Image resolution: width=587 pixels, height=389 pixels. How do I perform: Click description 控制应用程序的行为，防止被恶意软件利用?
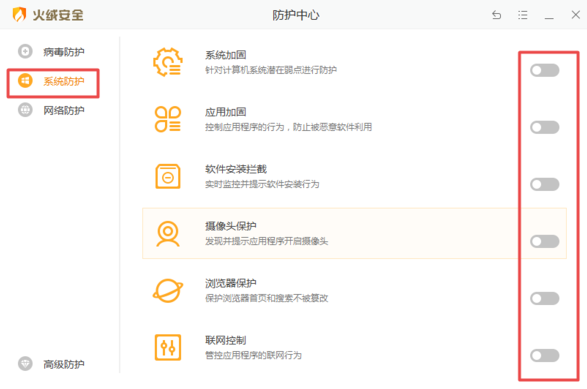point(288,127)
